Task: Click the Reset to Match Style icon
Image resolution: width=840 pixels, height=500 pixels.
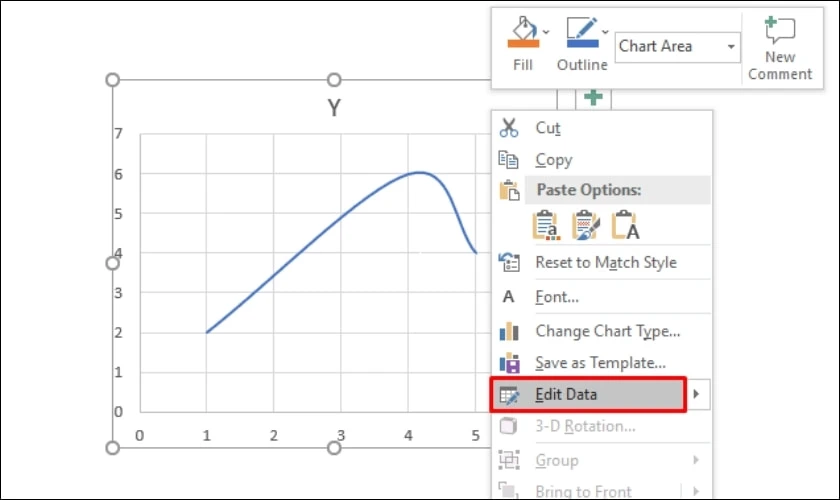Action: 509,262
